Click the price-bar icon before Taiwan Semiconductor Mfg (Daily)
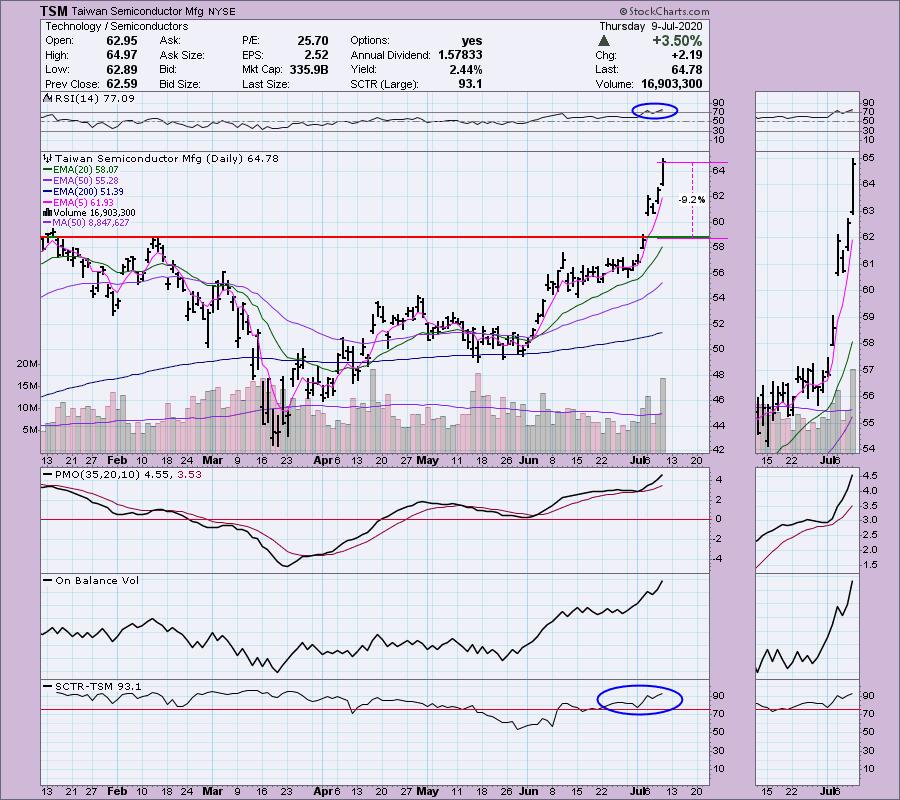This screenshot has width=900, height=800. 48,158
